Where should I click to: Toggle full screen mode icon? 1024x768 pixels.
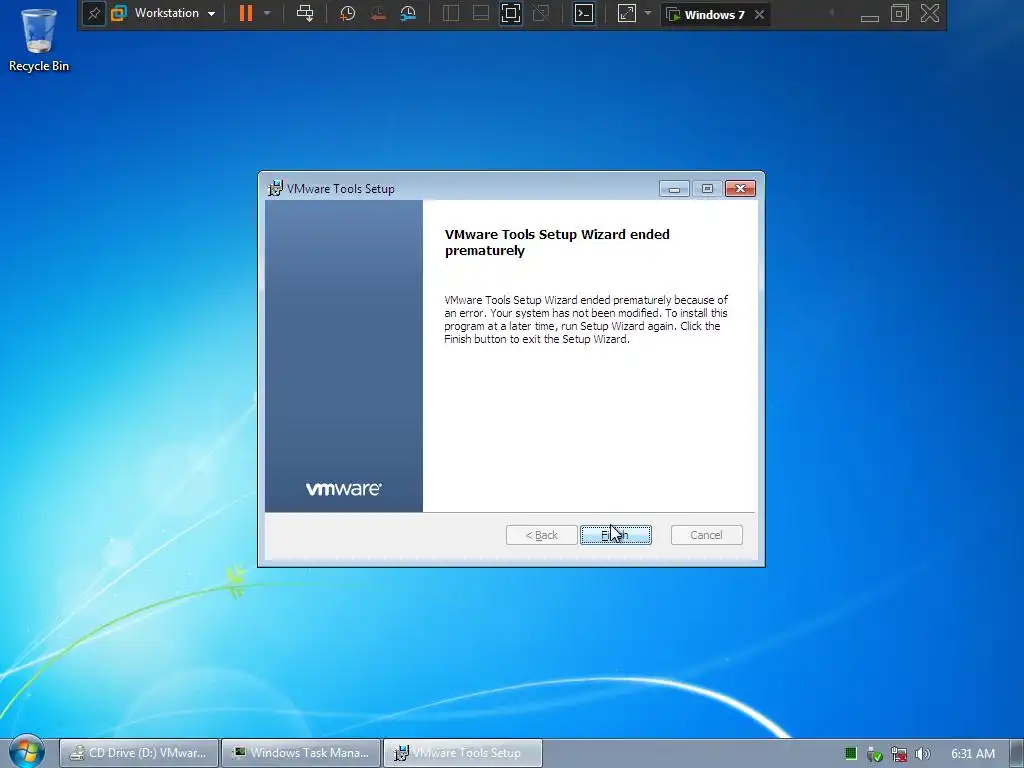[x=511, y=13]
